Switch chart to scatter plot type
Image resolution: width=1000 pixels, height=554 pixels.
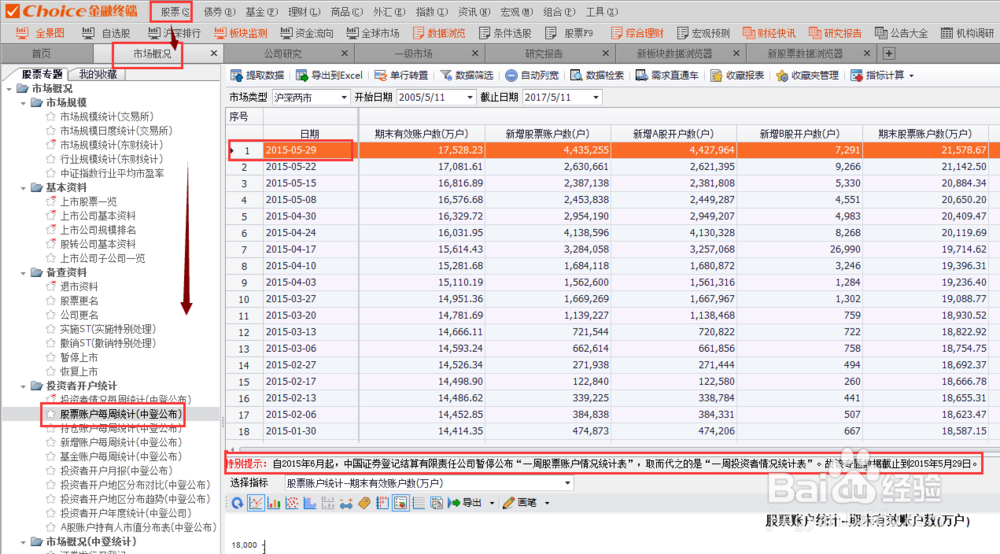pos(292,503)
